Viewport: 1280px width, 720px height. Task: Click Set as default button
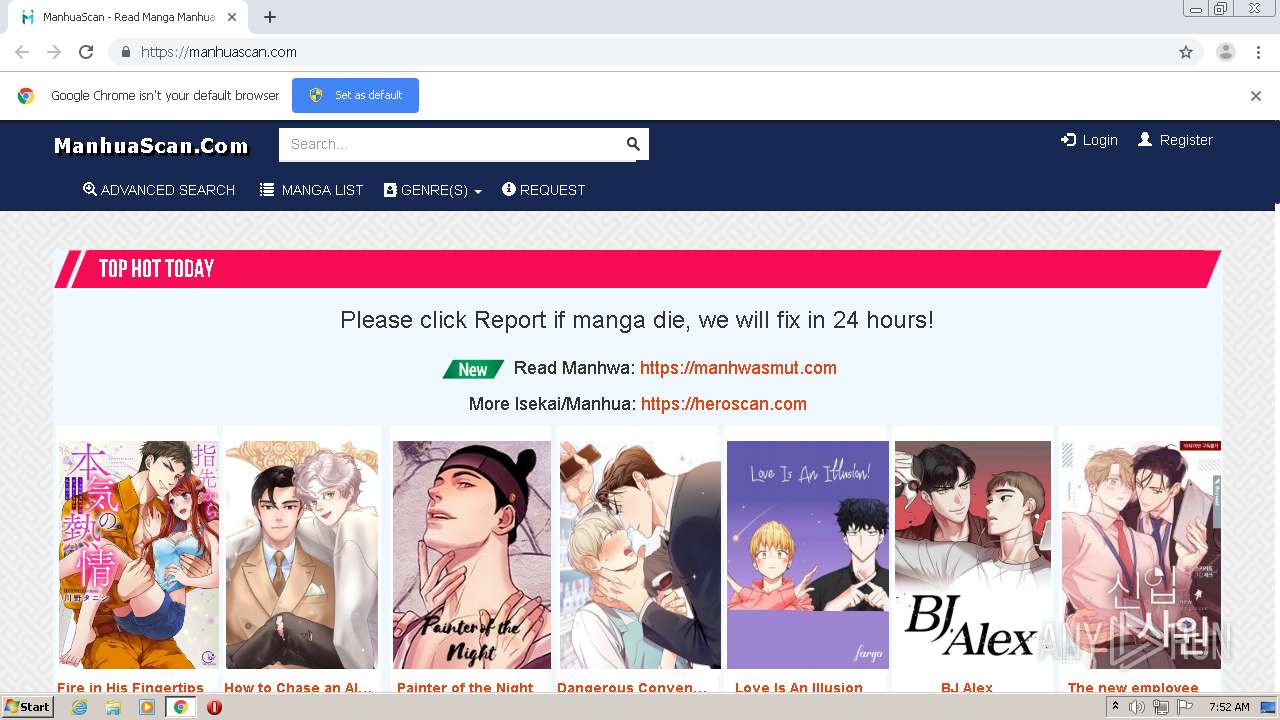tap(355, 95)
